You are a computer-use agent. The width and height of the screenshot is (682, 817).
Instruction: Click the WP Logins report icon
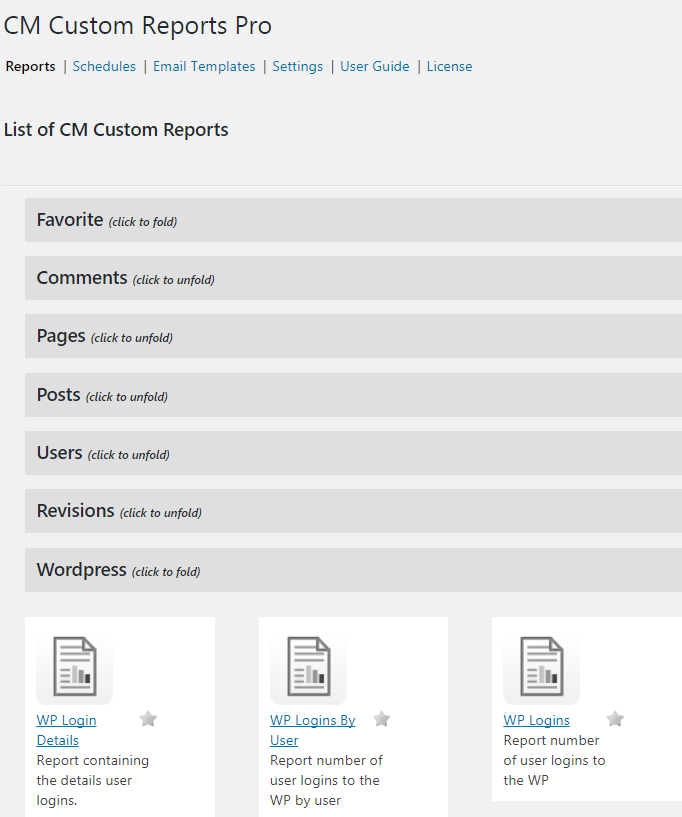[x=541, y=669]
